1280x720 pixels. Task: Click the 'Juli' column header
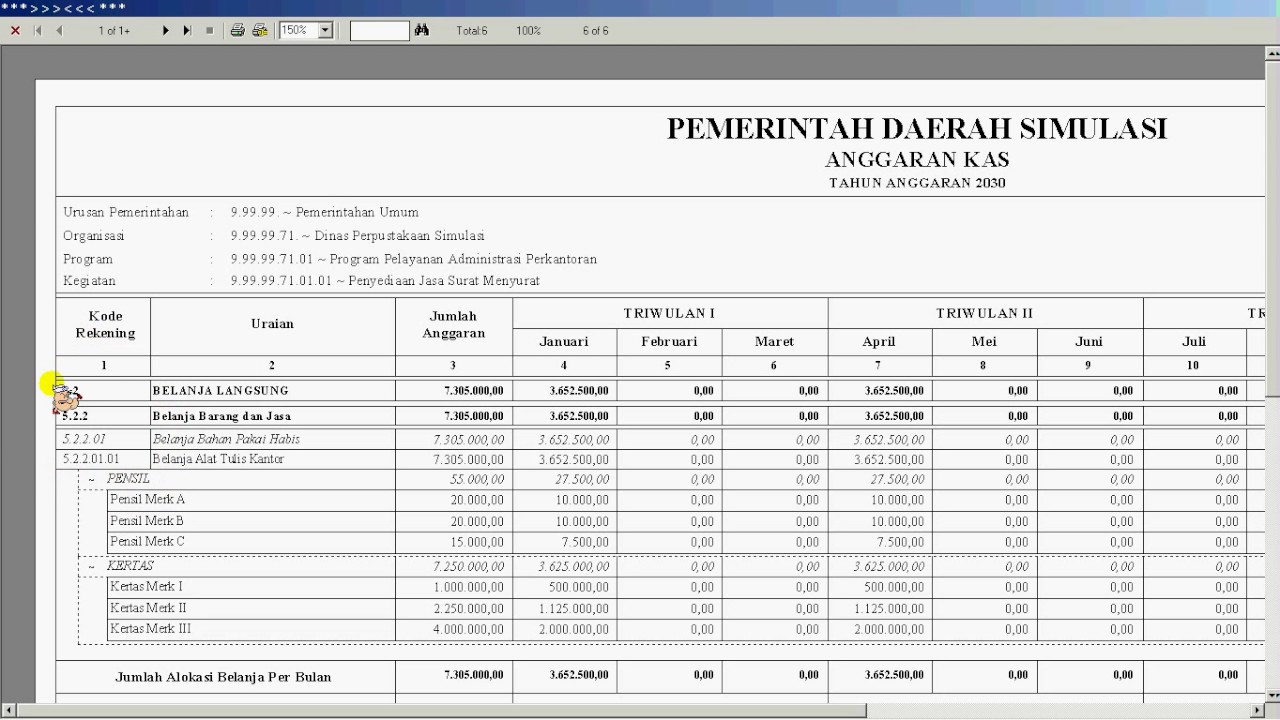(1194, 342)
